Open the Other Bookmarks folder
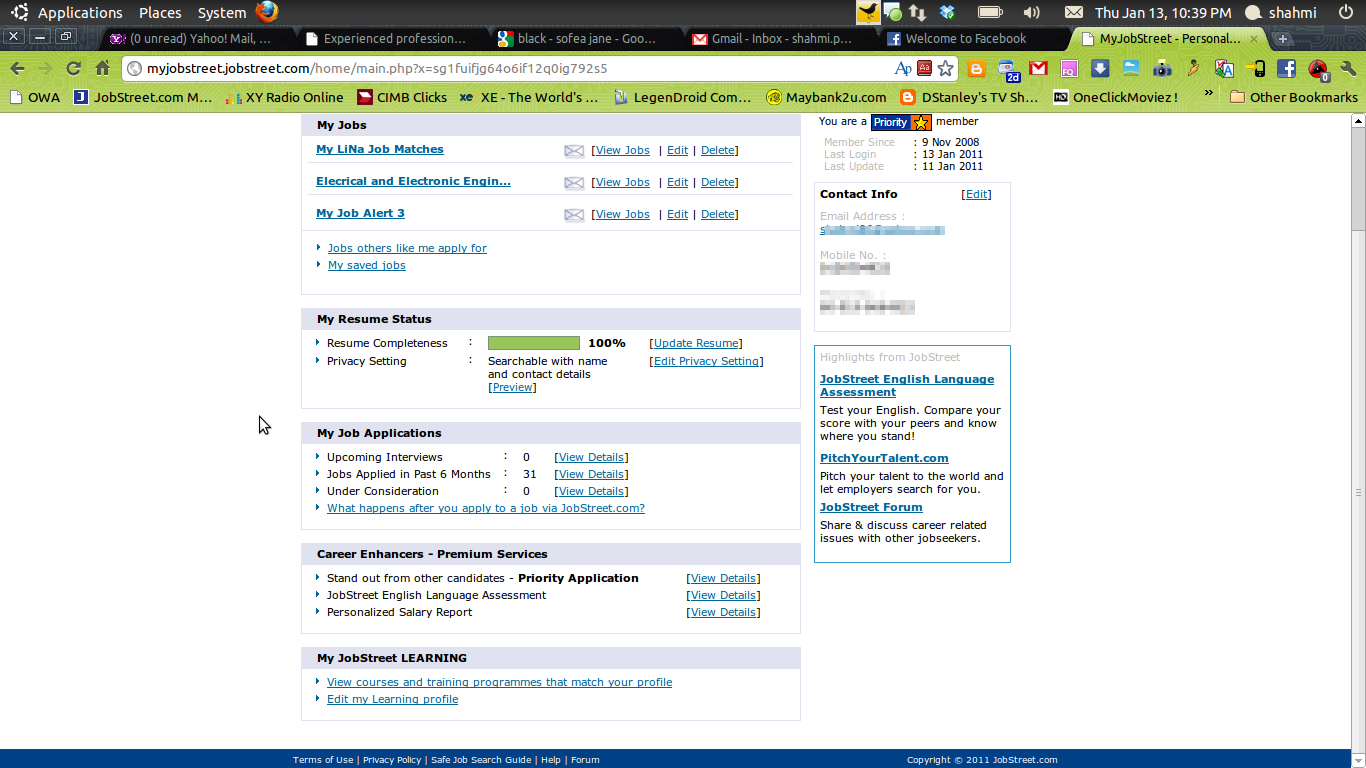The height and width of the screenshot is (768, 1366). [1294, 97]
